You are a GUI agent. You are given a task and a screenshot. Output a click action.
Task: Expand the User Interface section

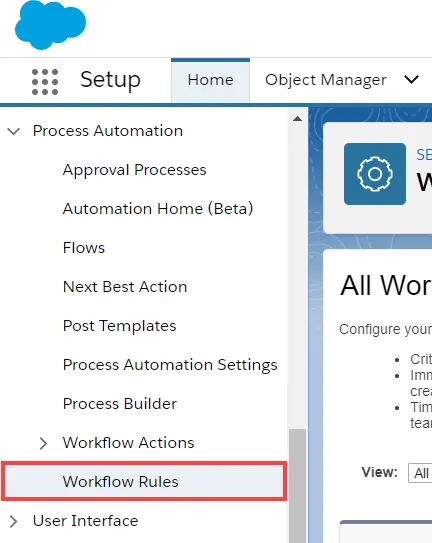click(14, 521)
